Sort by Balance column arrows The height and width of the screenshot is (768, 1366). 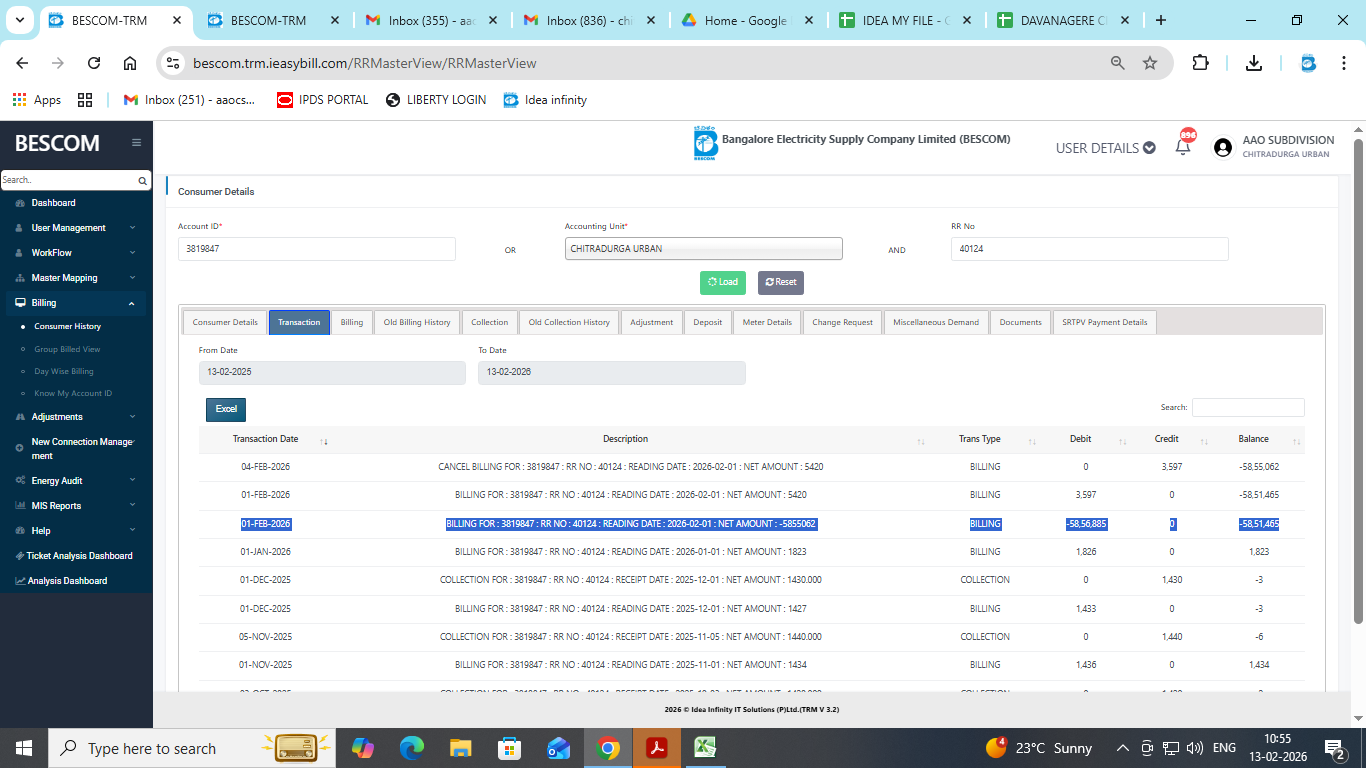1296,441
